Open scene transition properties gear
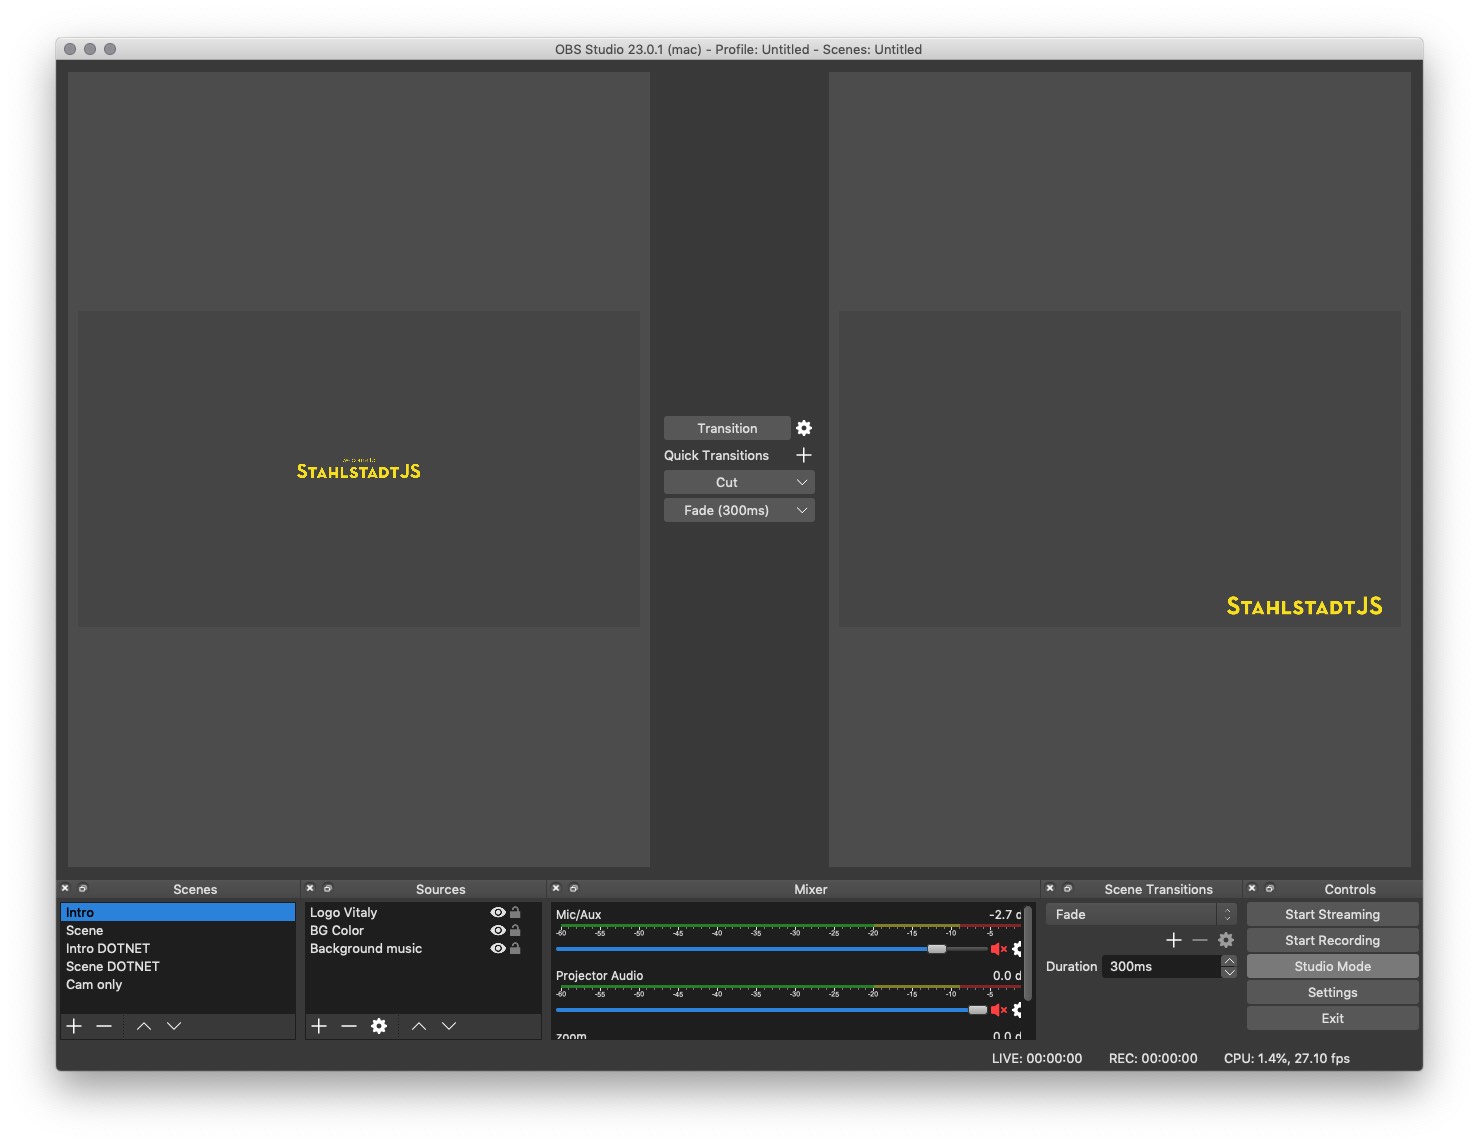The height and width of the screenshot is (1145, 1479). [x=1226, y=940]
